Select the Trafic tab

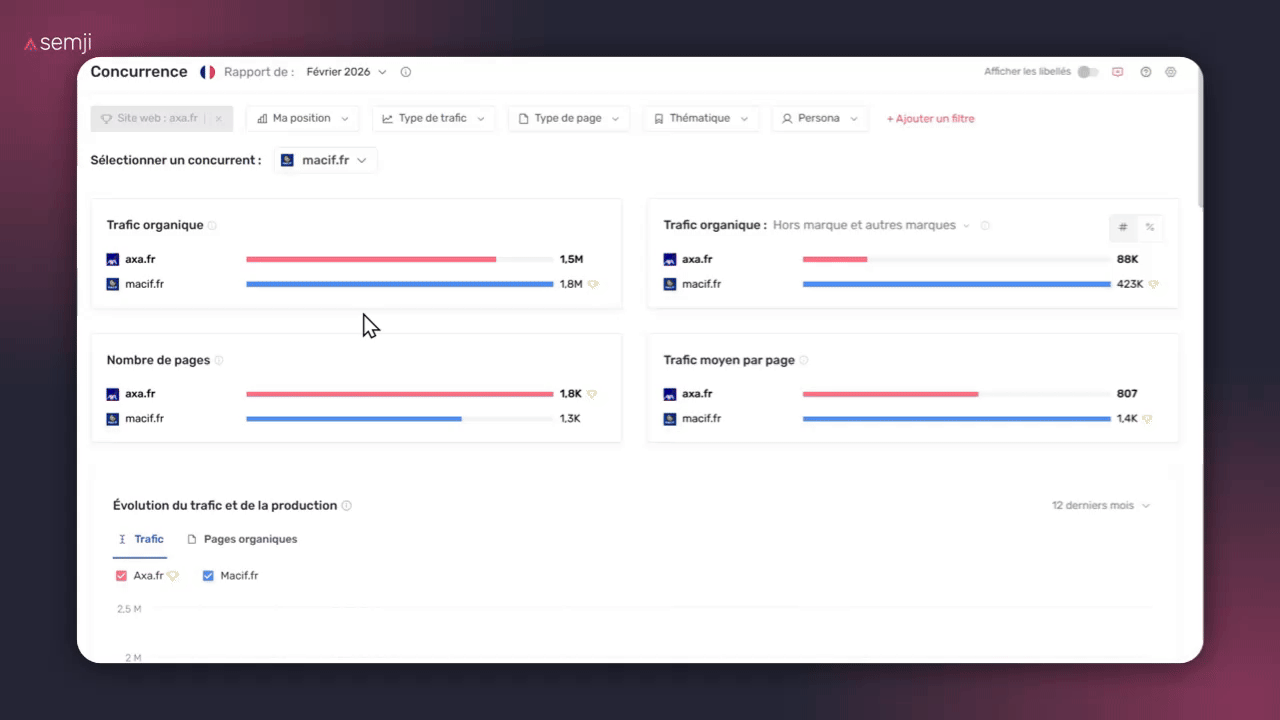click(140, 539)
